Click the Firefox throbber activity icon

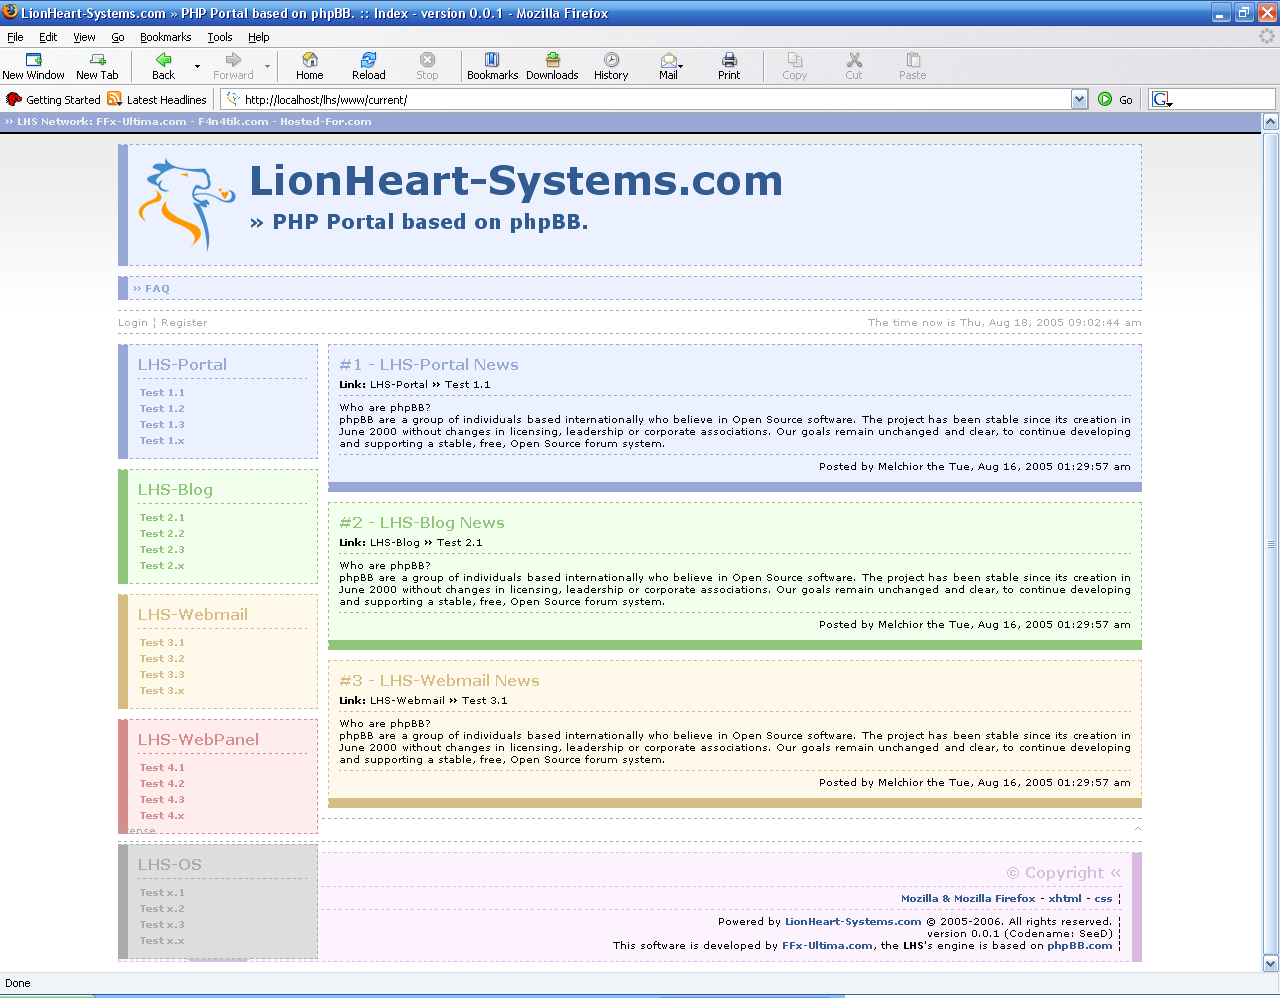coord(1267,36)
